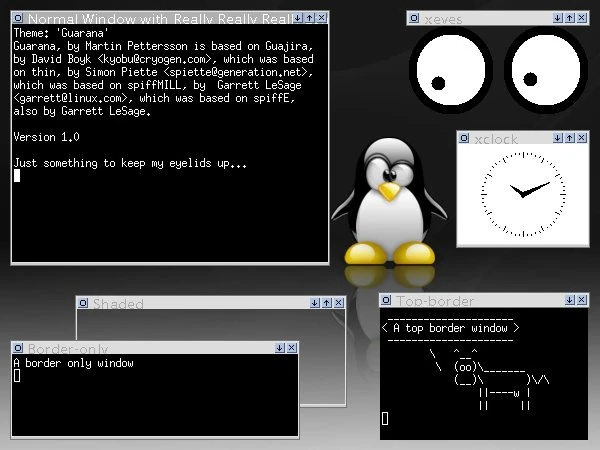Close the xeyes window

[582, 18]
